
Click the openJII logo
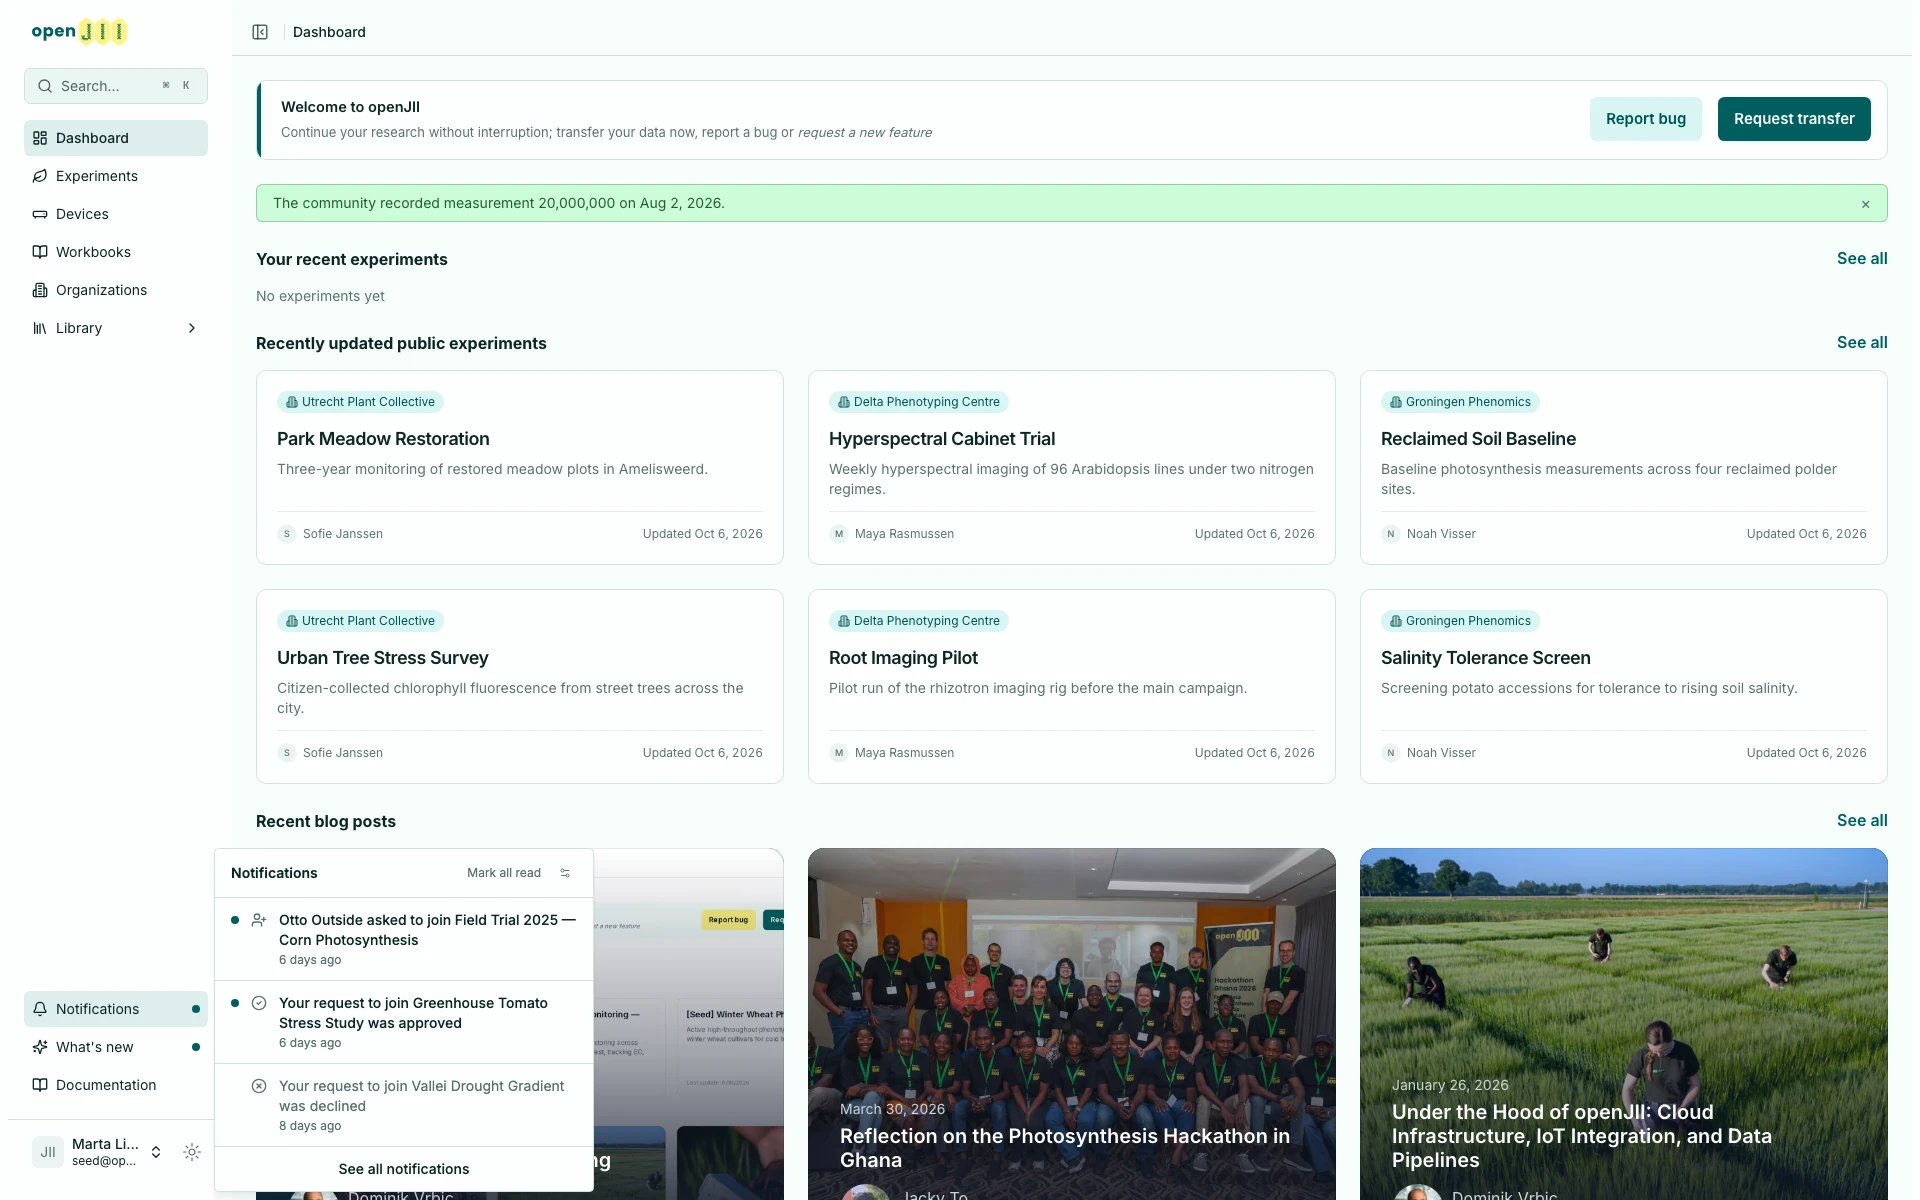(x=79, y=32)
